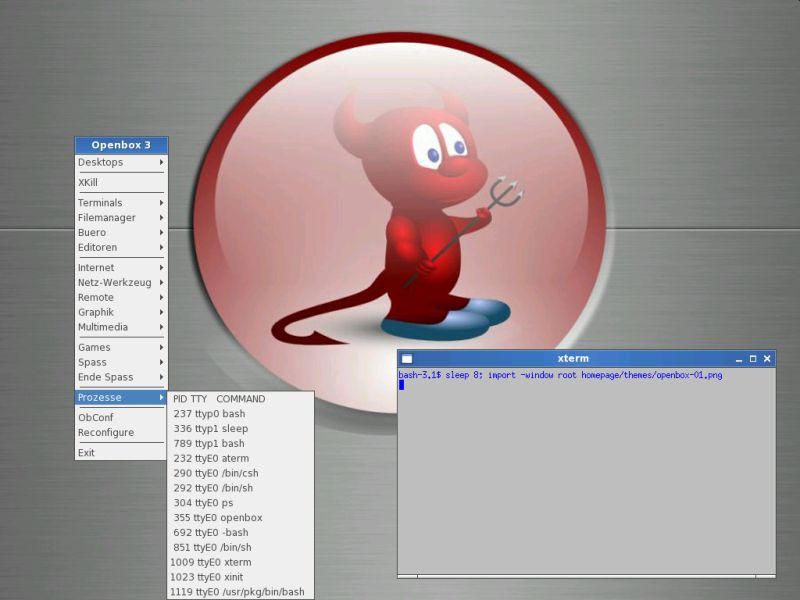Viewport: 800px width, 600px height.
Task: Click the Openbox 3 menu title
Action: point(121,145)
